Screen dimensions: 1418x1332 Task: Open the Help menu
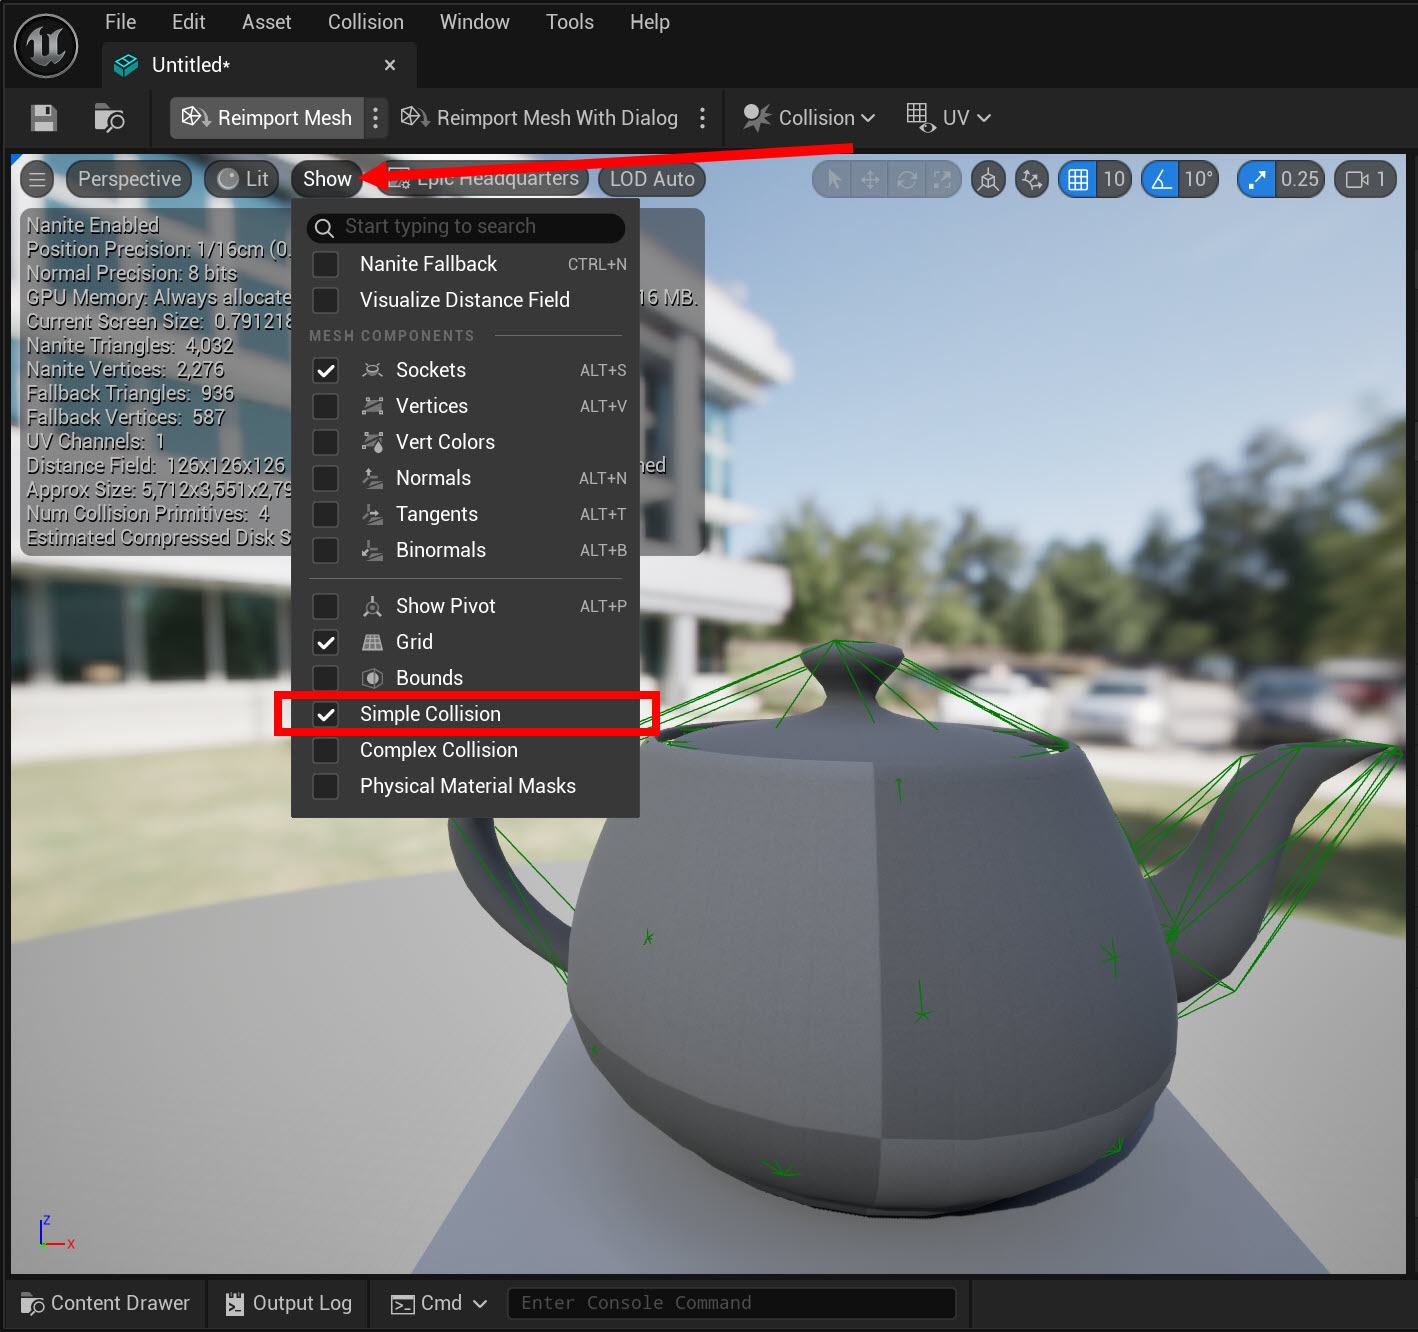pyautogui.click(x=650, y=22)
